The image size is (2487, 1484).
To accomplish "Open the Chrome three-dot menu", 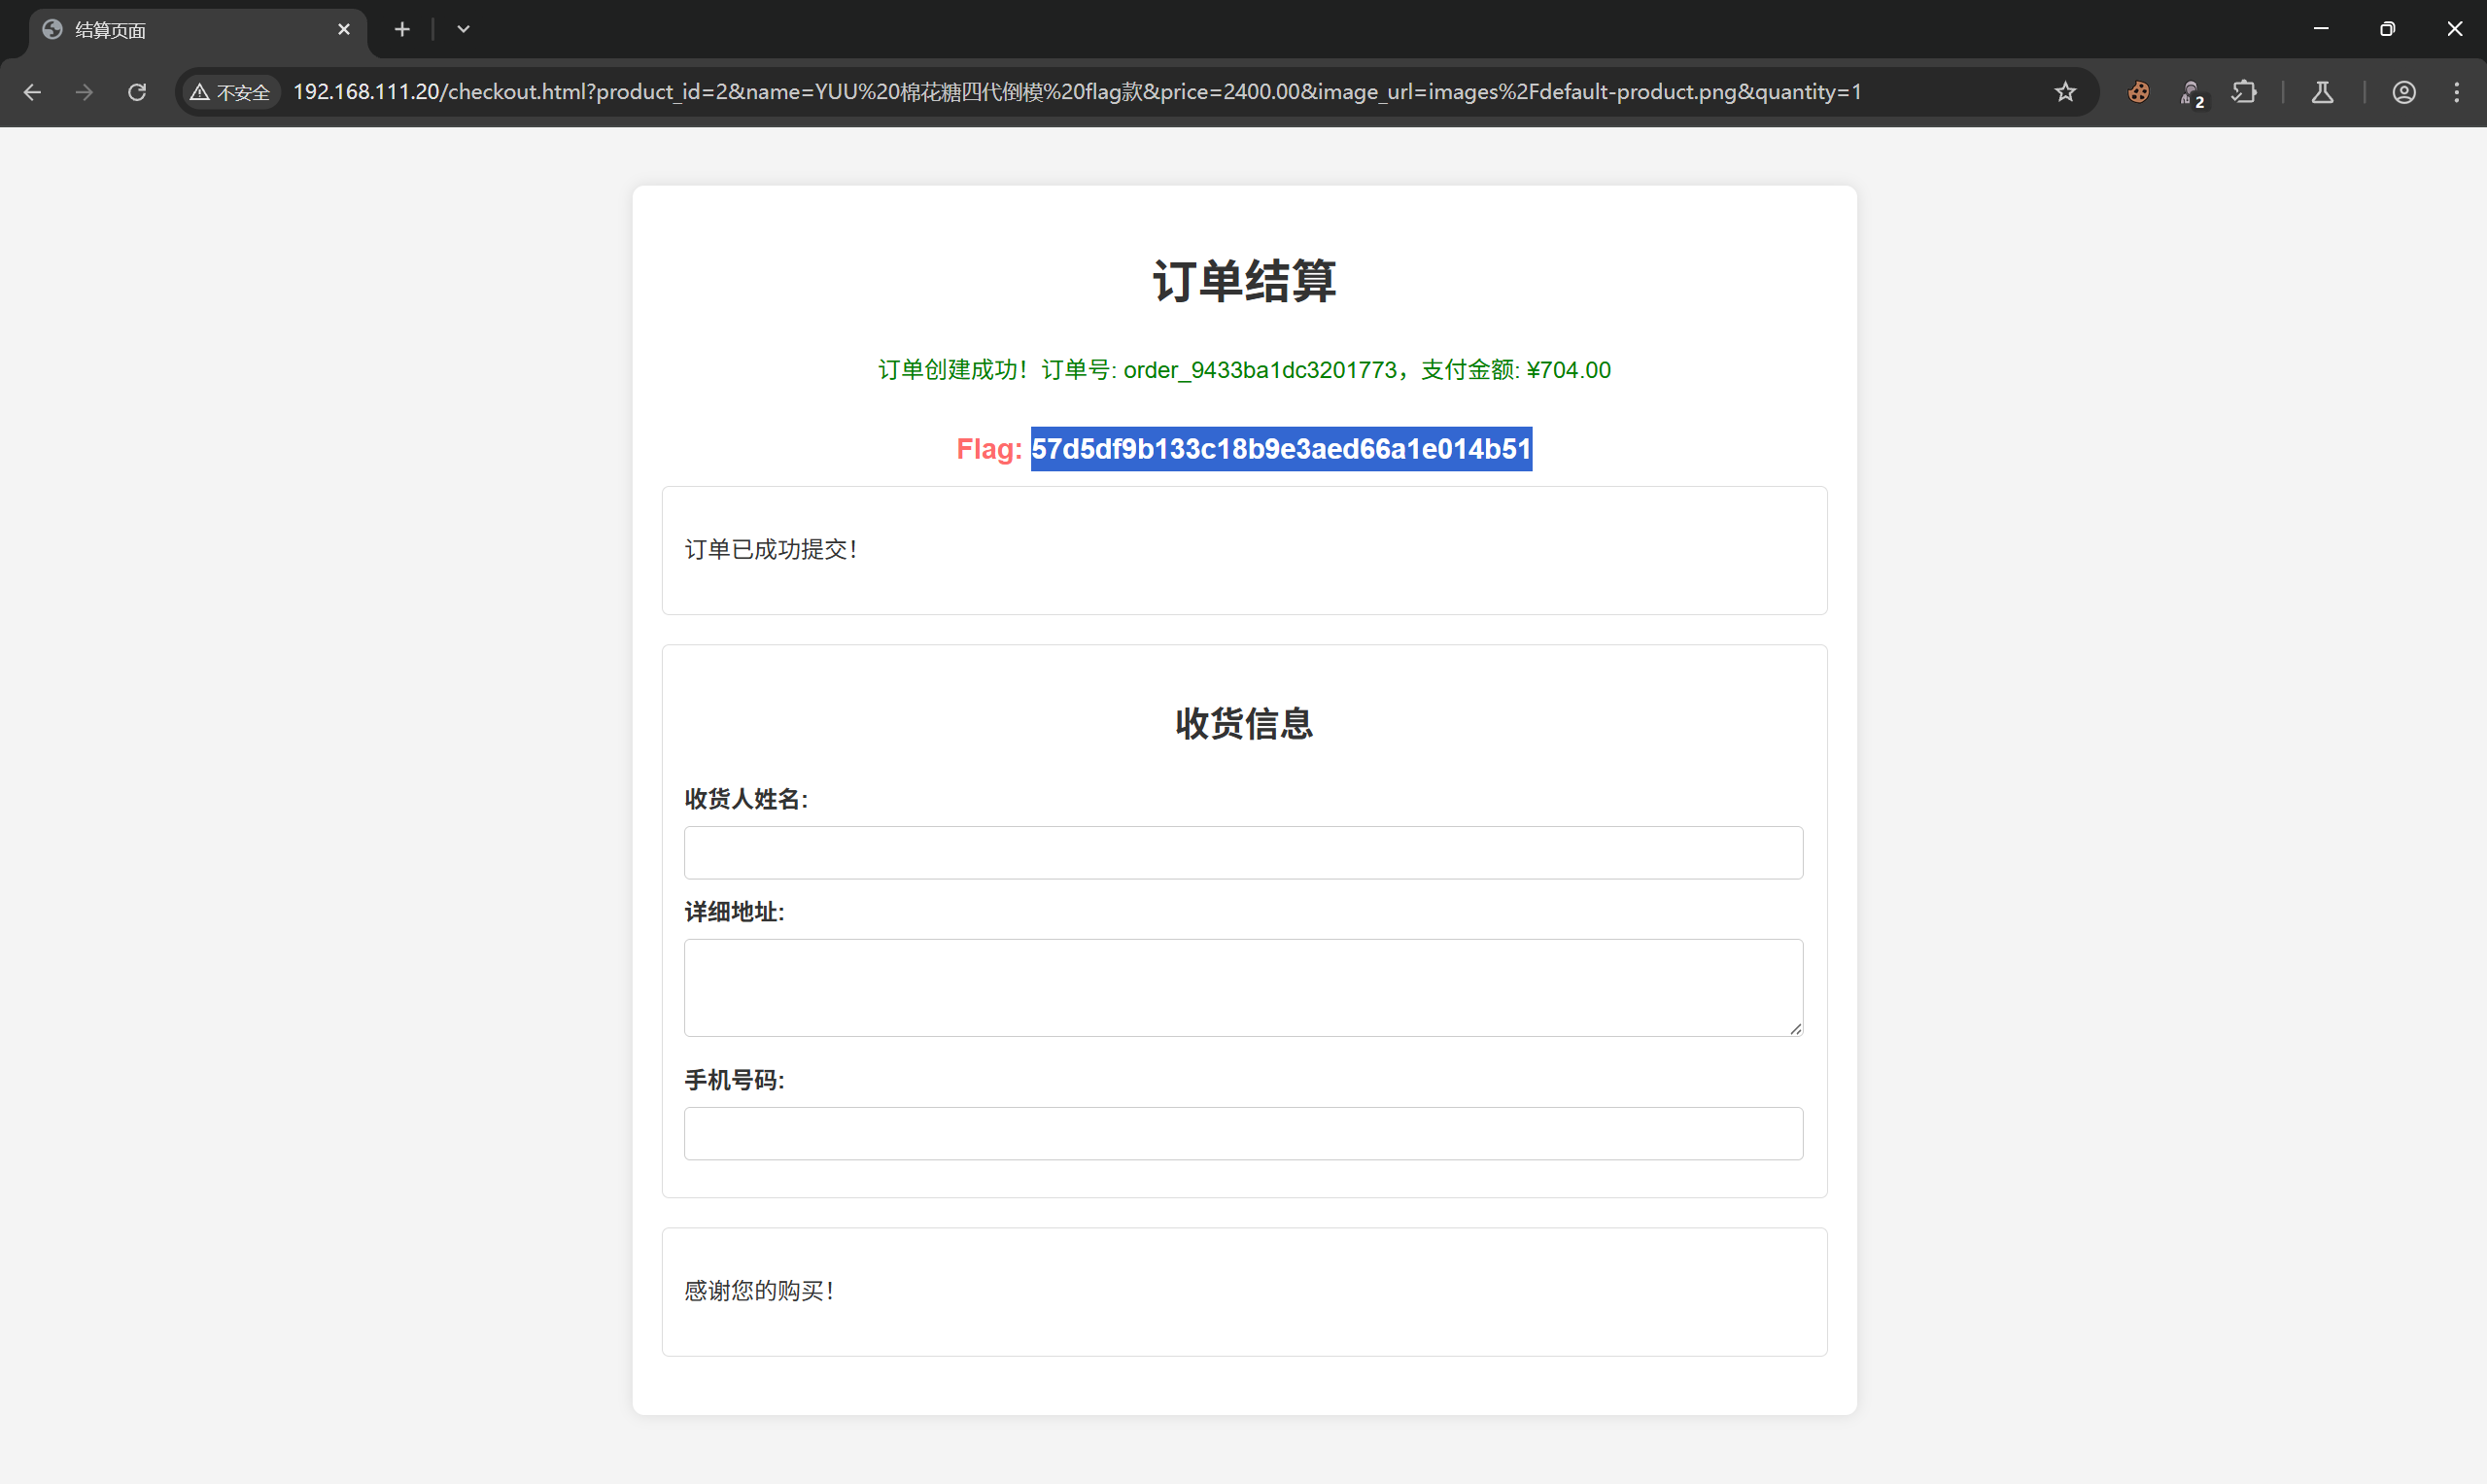I will (2457, 92).
